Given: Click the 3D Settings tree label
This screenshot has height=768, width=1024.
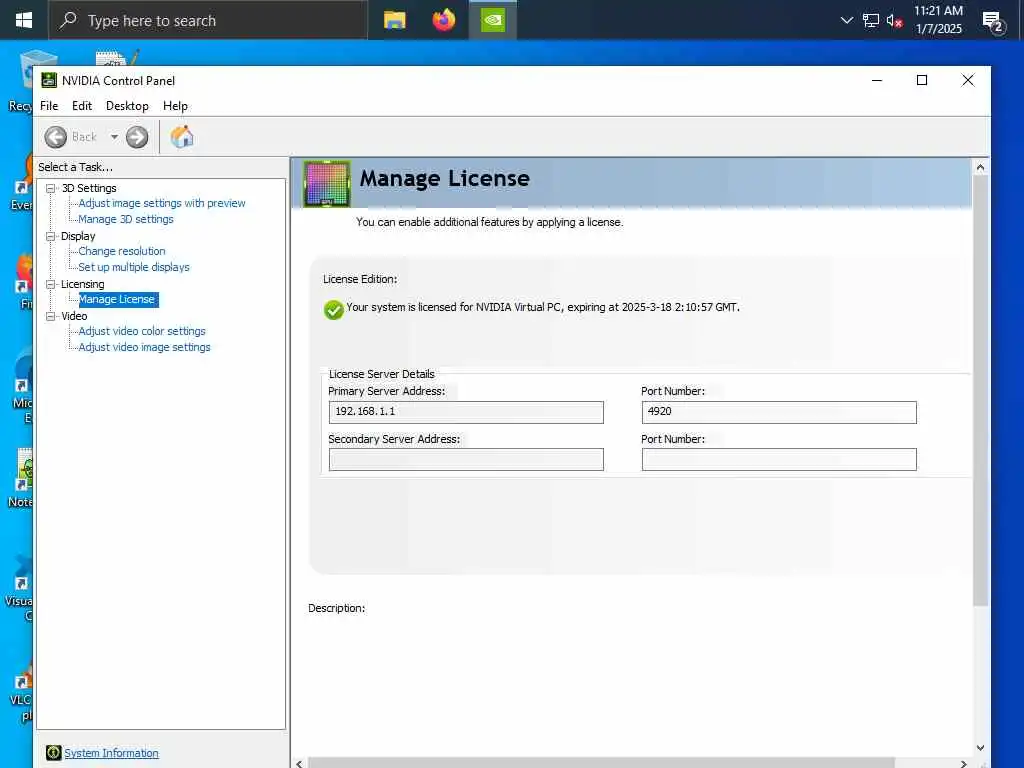Looking at the screenshot, I should 89,188.
